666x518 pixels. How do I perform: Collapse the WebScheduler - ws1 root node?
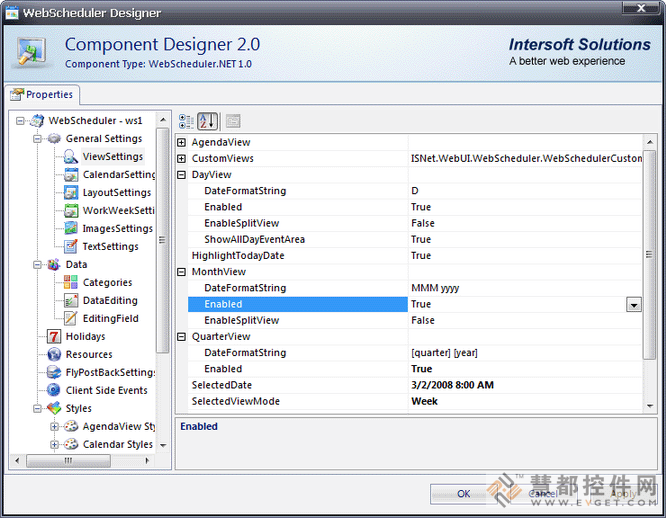[x=20, y=121]
